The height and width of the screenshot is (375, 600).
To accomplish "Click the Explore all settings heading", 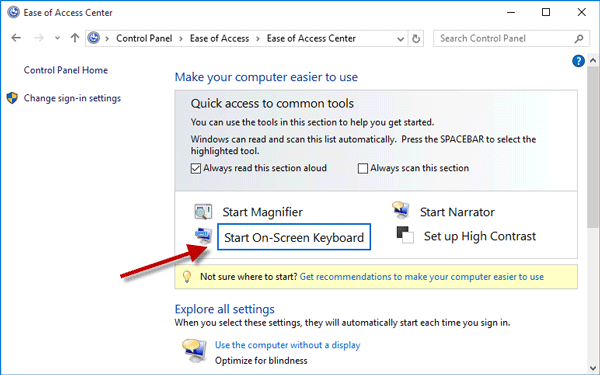I will coord(225,309).
